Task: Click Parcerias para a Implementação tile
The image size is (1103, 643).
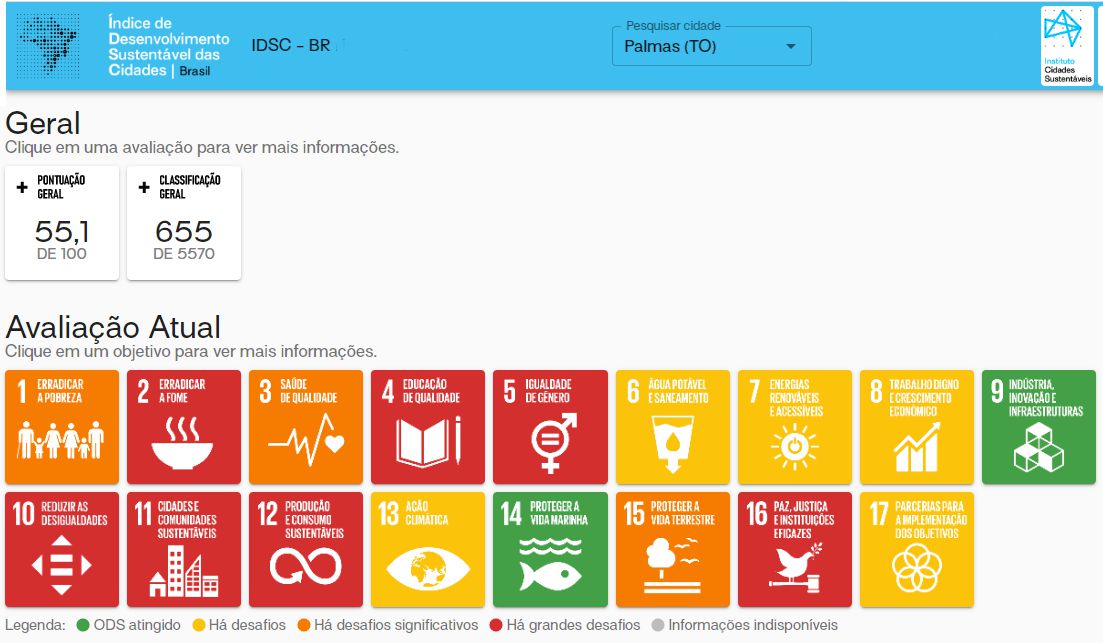Action: pos(917,549)
